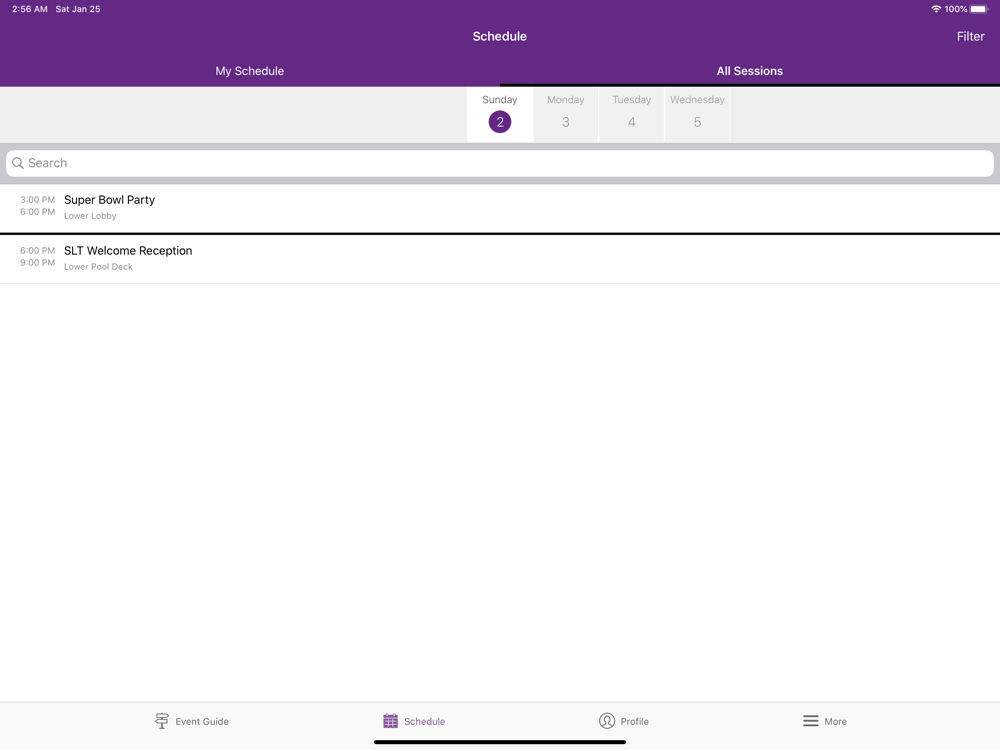Tap the Event Guide tab label

[x=202, y=721]
